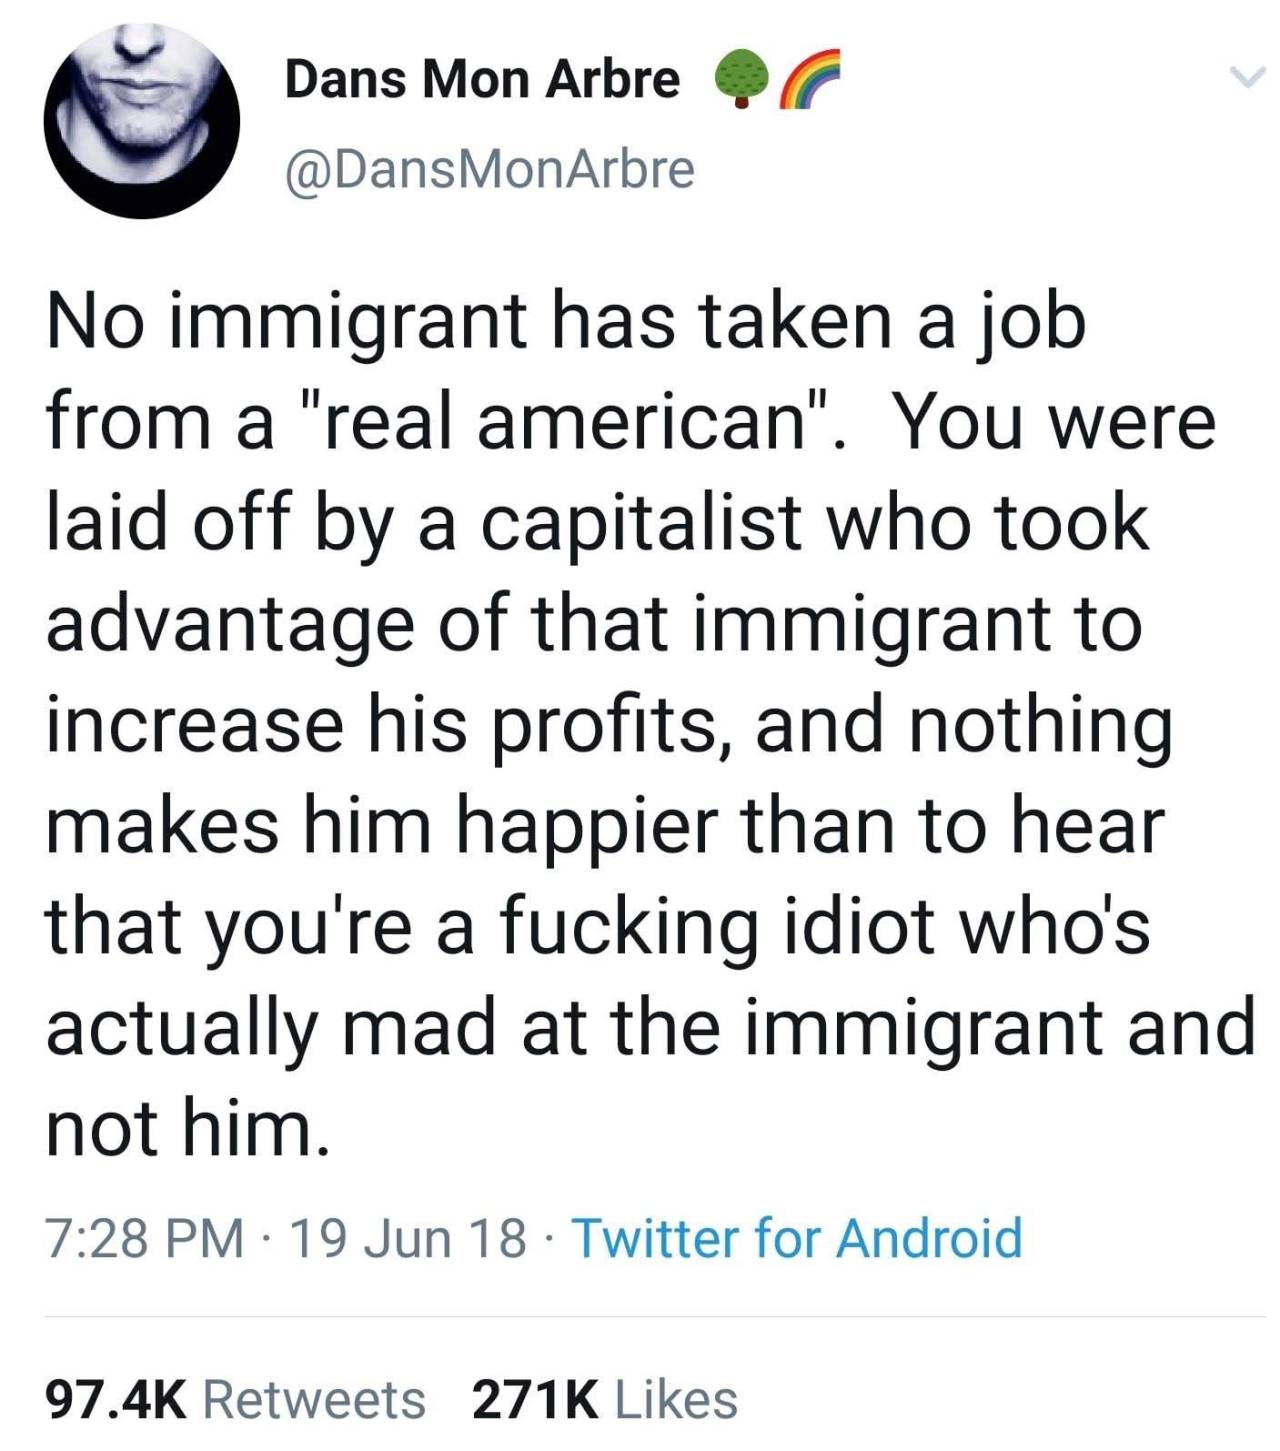Viewport: 1280px width, 1451px height.
Task: Click the "19 Jun 18" date
Action: point(408,1238)
